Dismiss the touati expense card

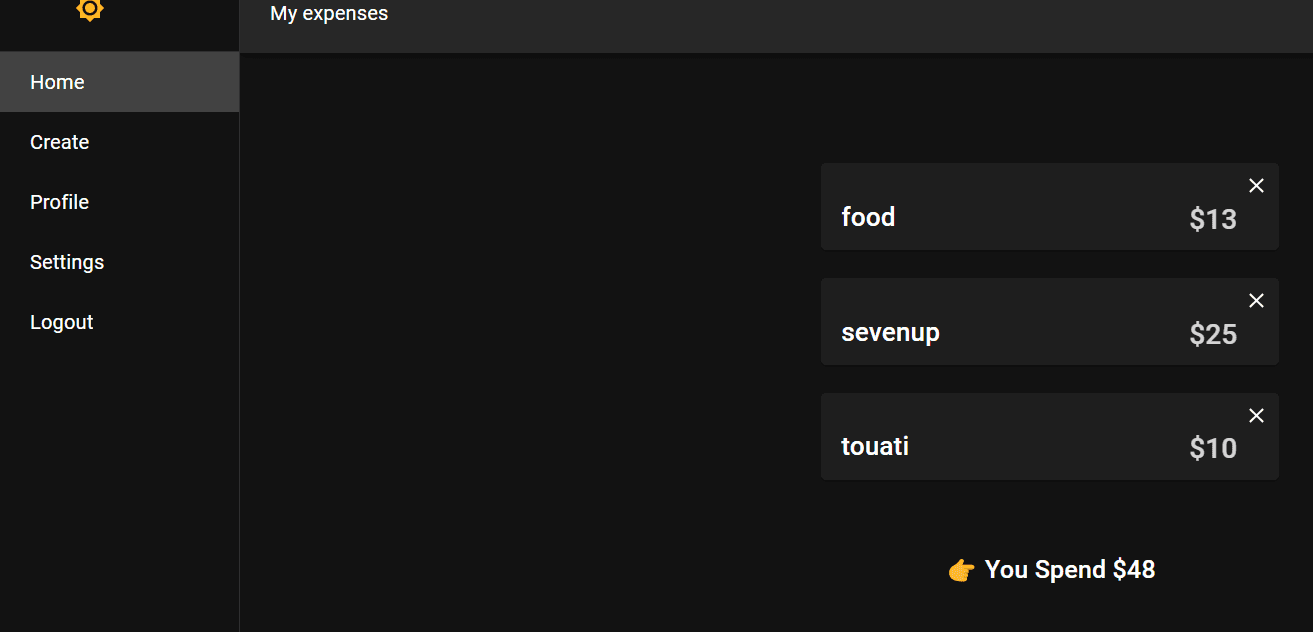pos(1256,415)
